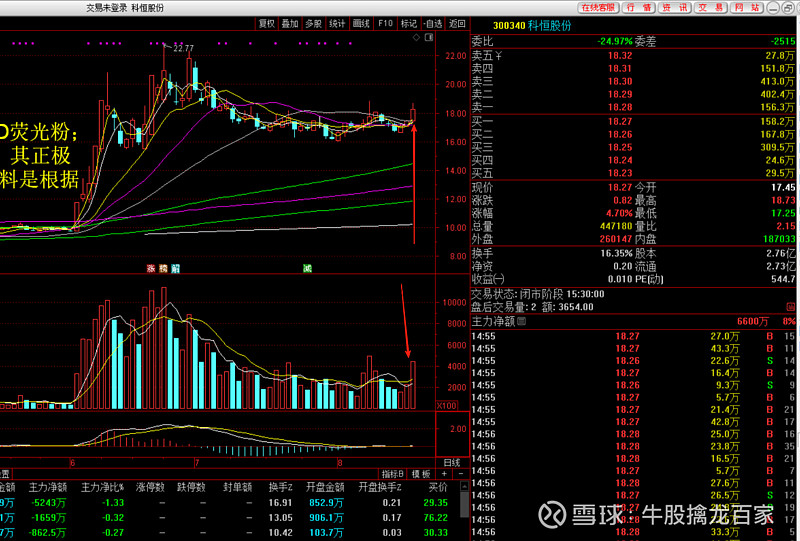
Task: Change the 日线 period selector
Action: (x=452, y=462)
